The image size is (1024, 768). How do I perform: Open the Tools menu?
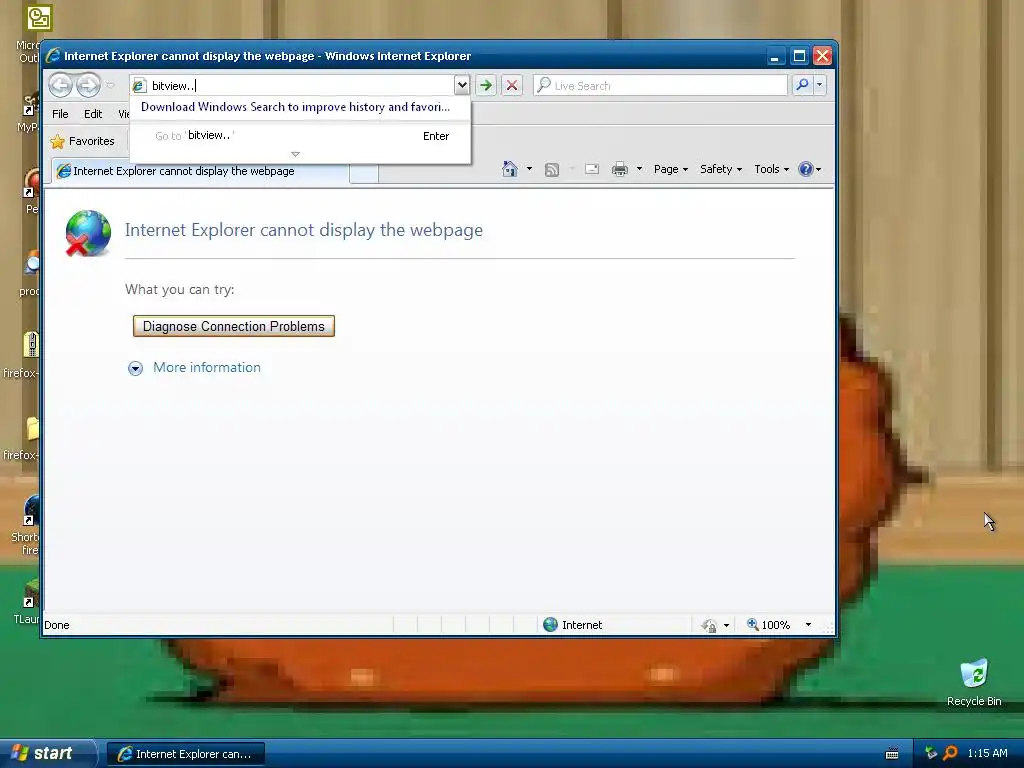tap(771, 169)
